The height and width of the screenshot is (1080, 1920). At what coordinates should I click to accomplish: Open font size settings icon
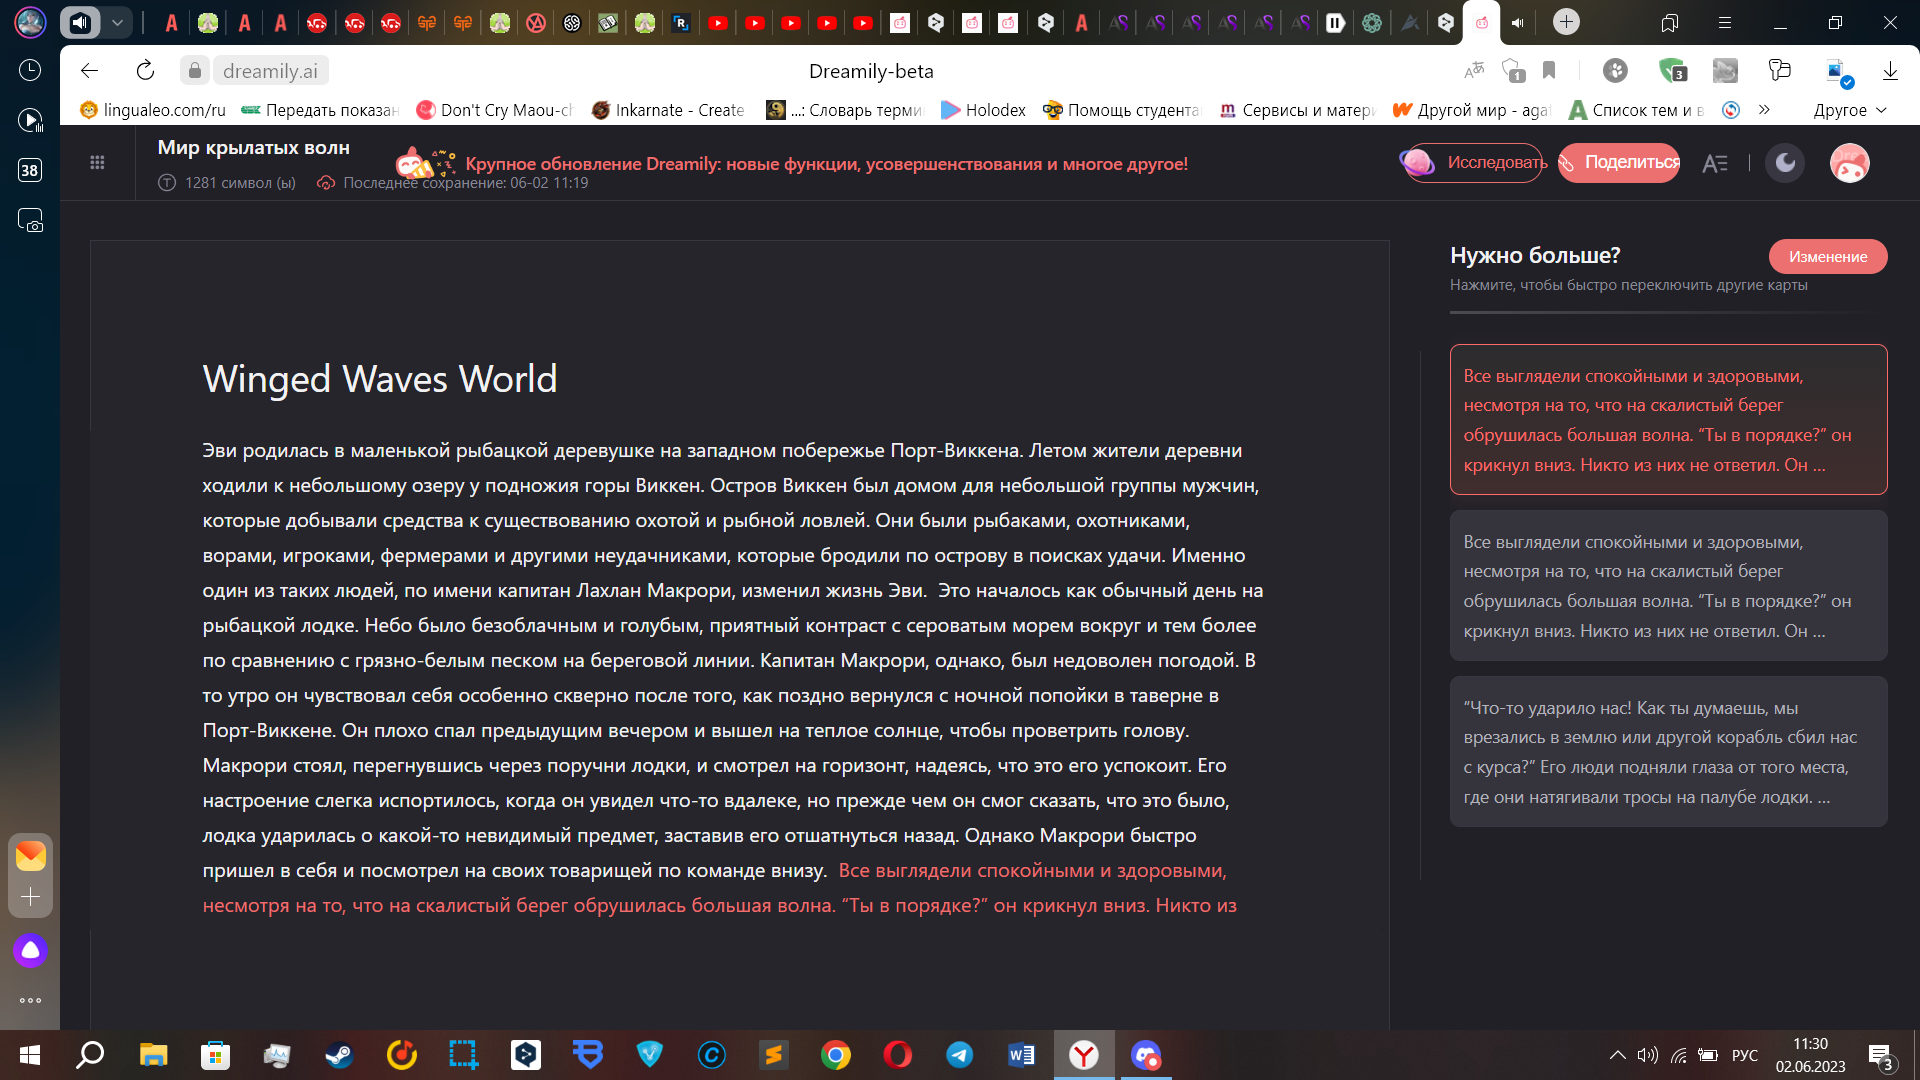tap(1715, 163)
